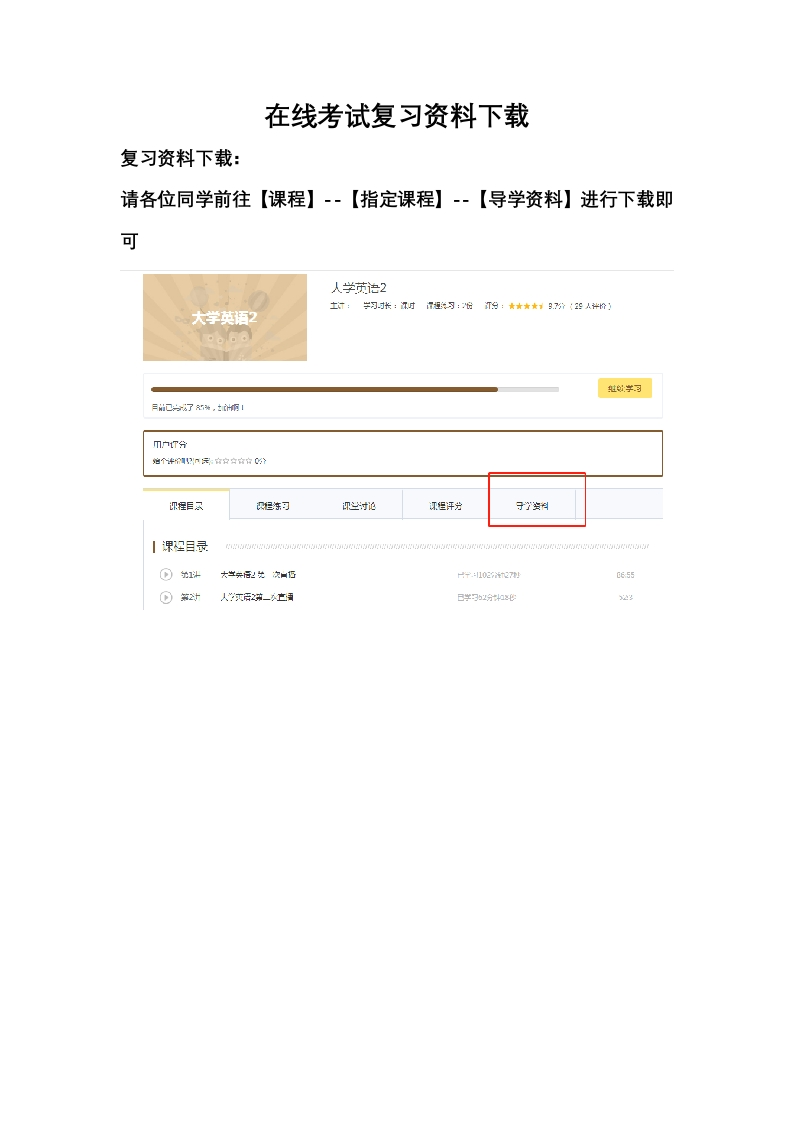Click the 29 人评价 review count text

(593, 306)
